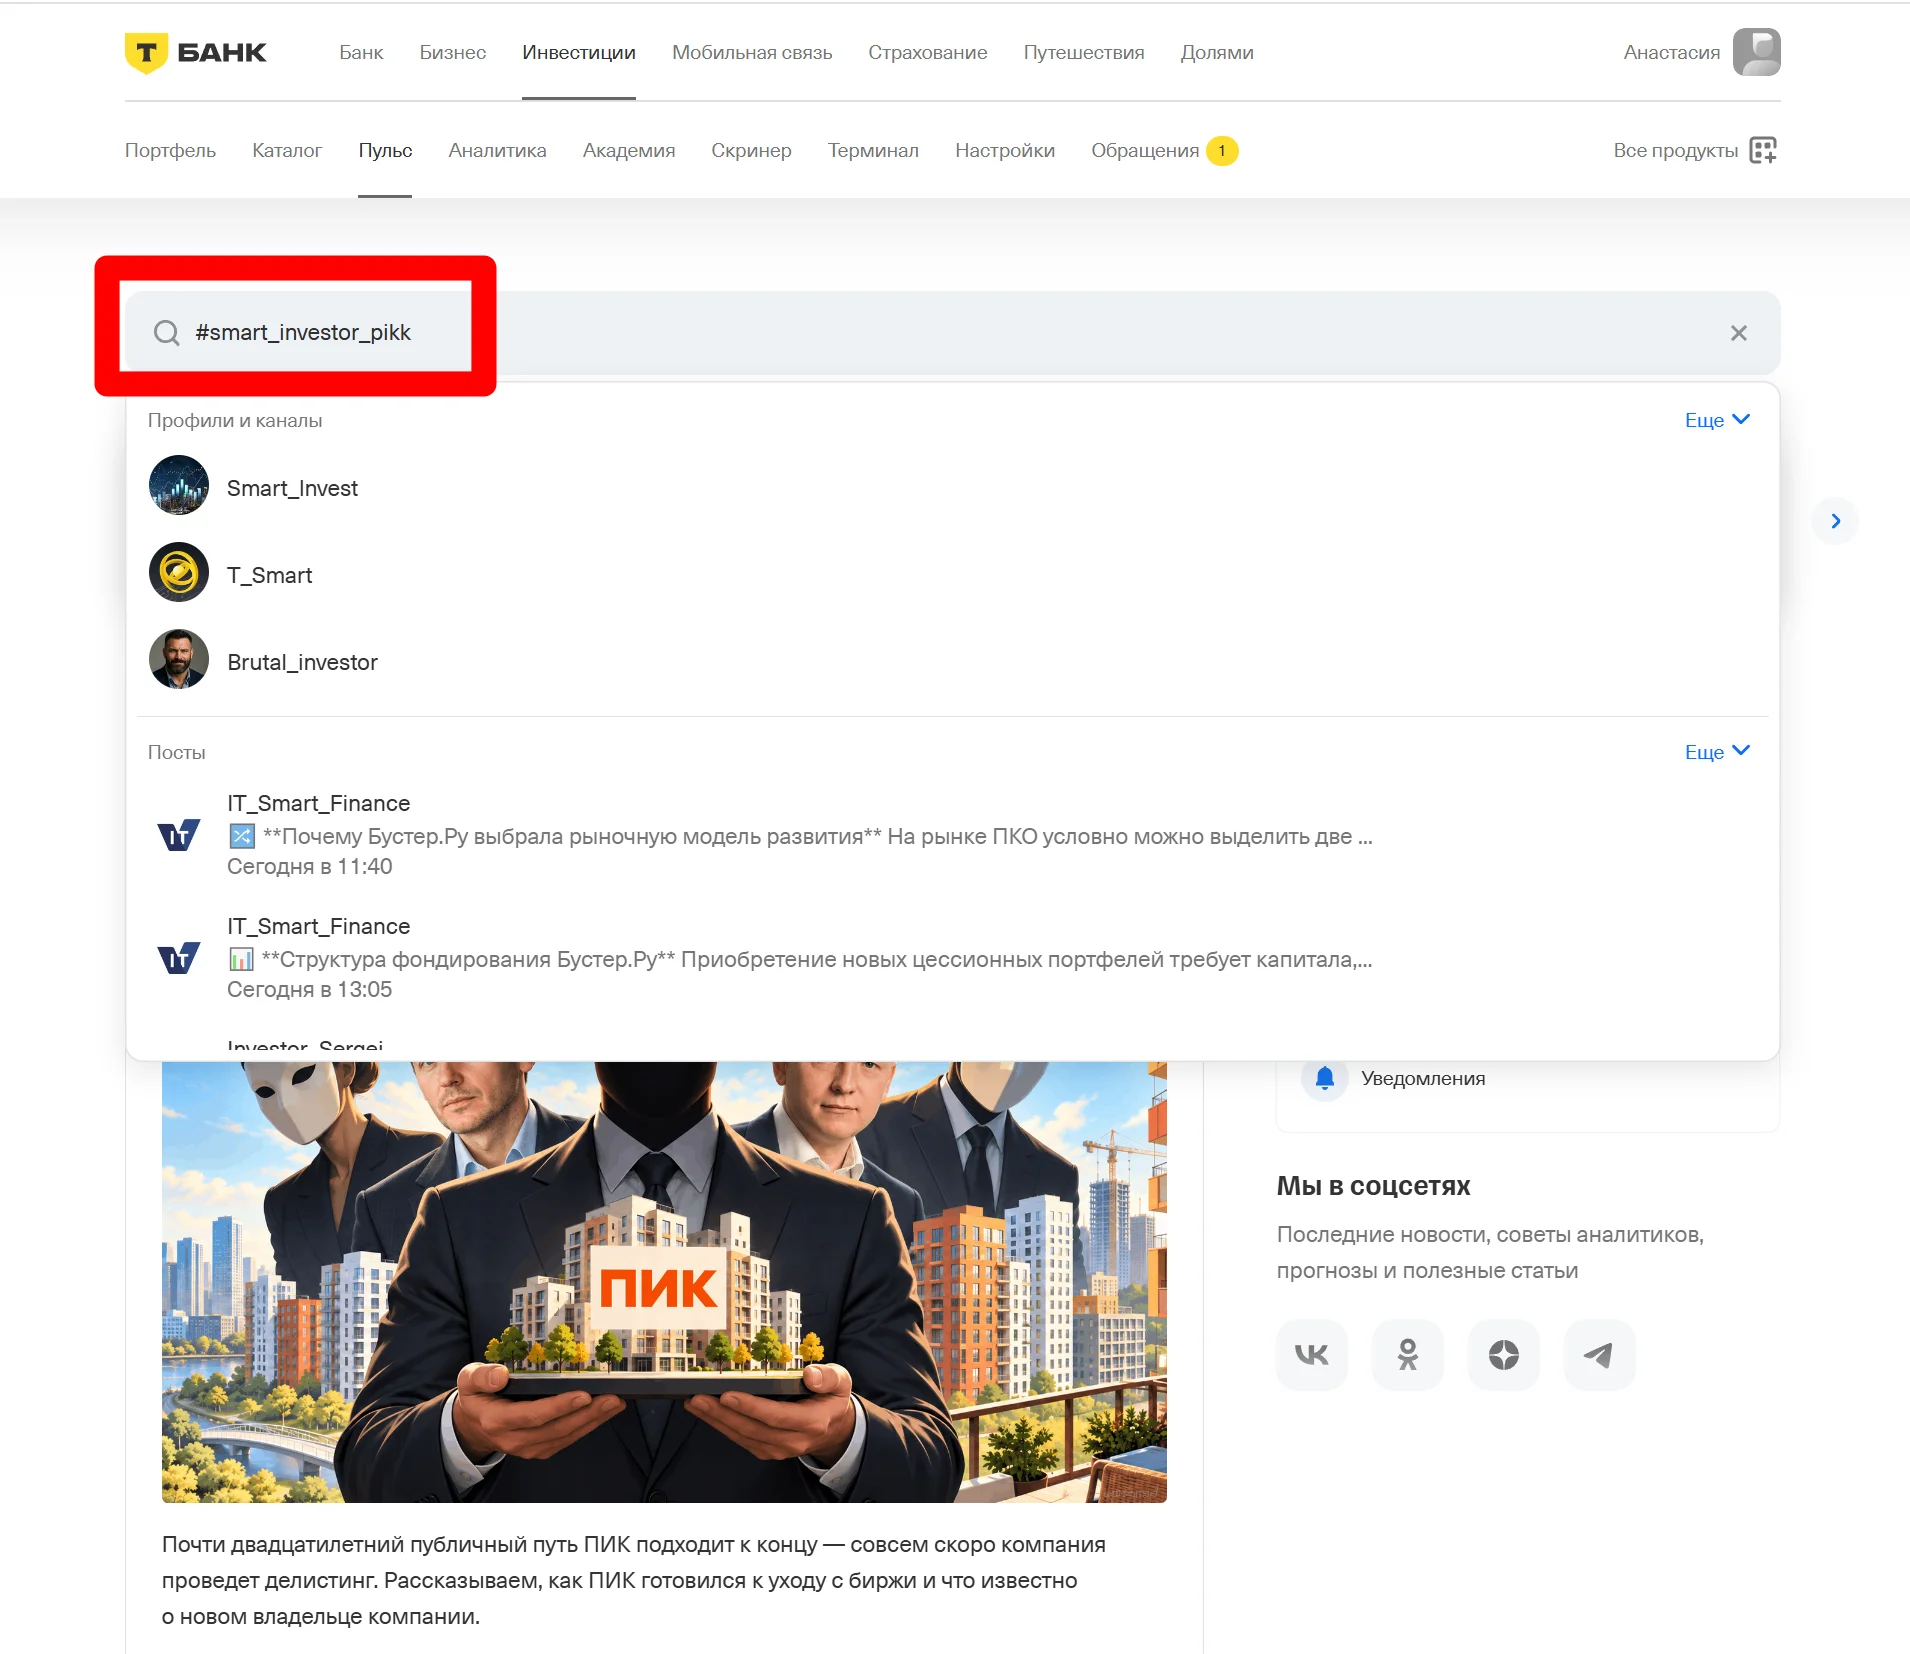Open the Страхование menu item
Image resolution: width=1910 pixels, height=1654 pixels.
coord(928,52)
